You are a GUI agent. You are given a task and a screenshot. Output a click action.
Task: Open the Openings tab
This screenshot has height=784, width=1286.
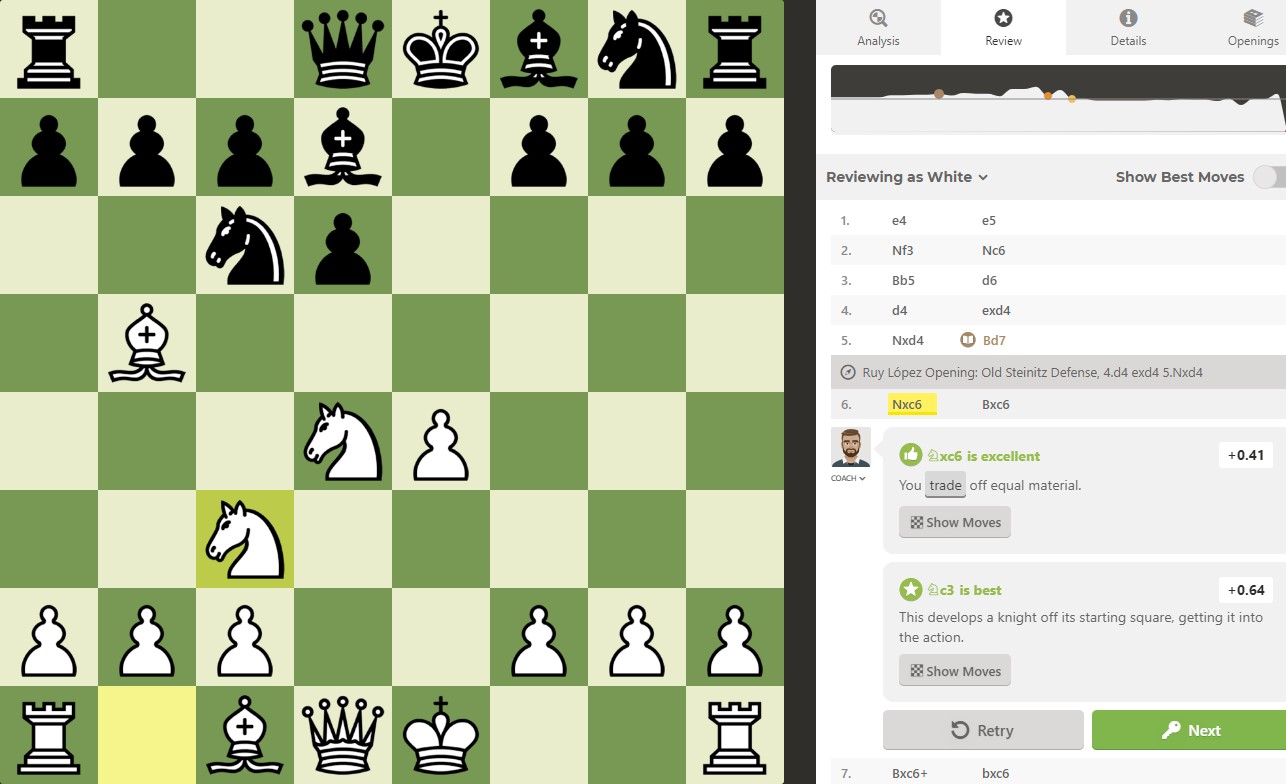(x=1252, y=27)
